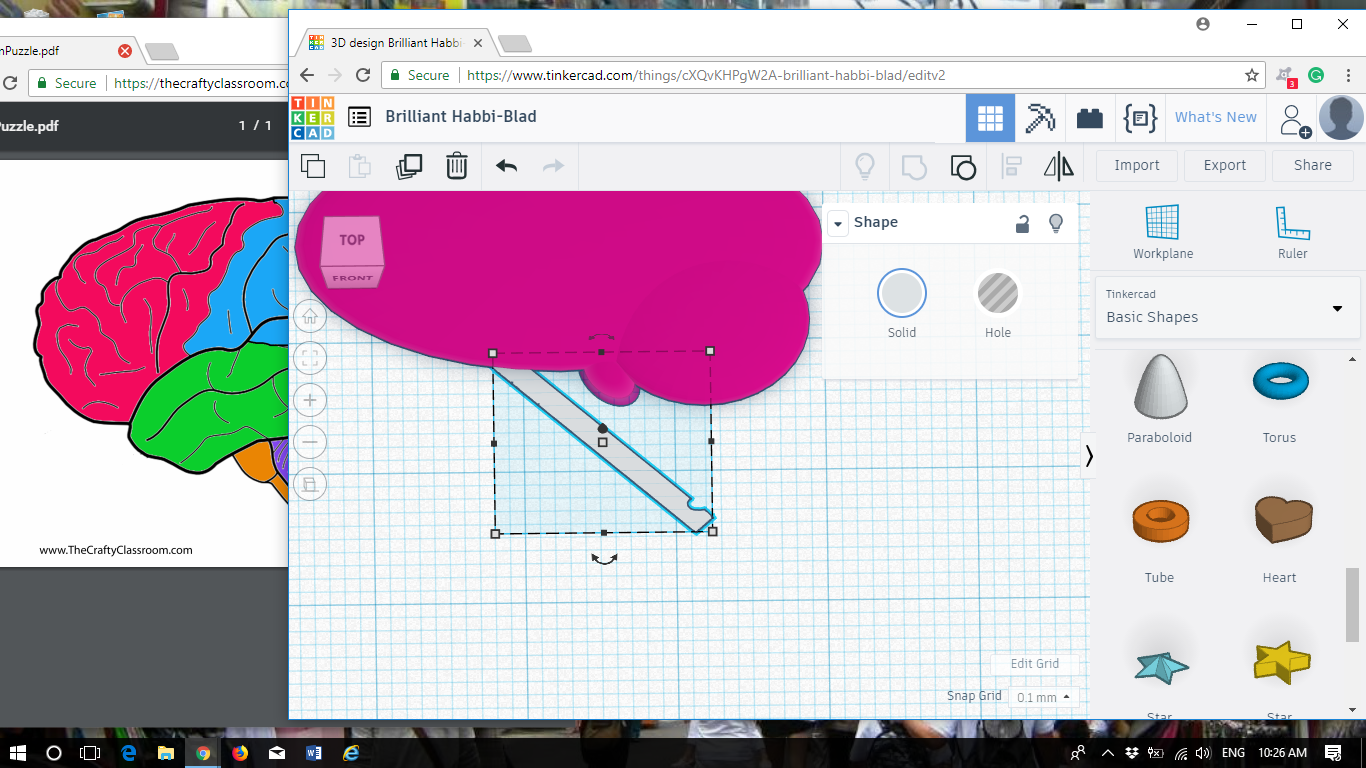Go to Home view
Viewport: 1366px width, 768px height.
[310, 317]
